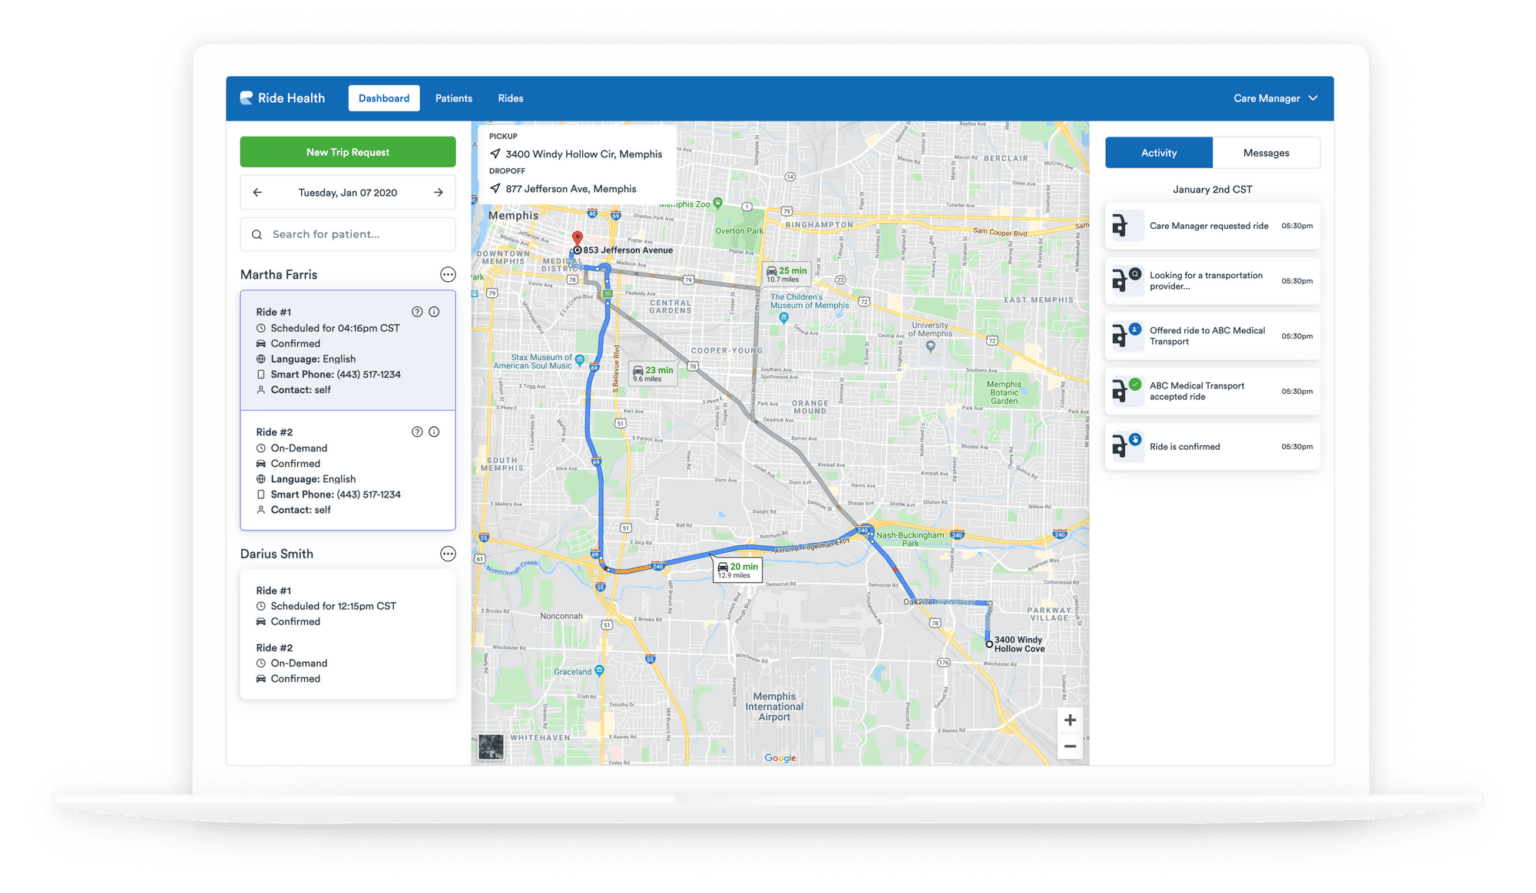Open the options menu next to Martha Farris

(447, 274)
